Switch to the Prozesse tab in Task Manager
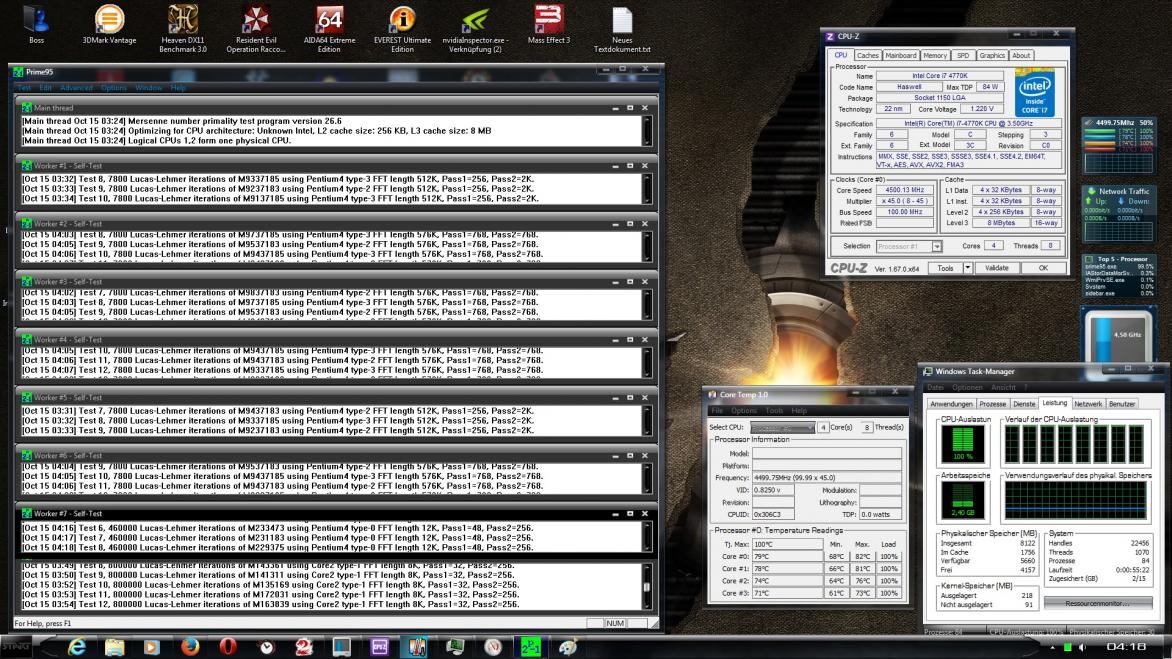 click(993, 404)
